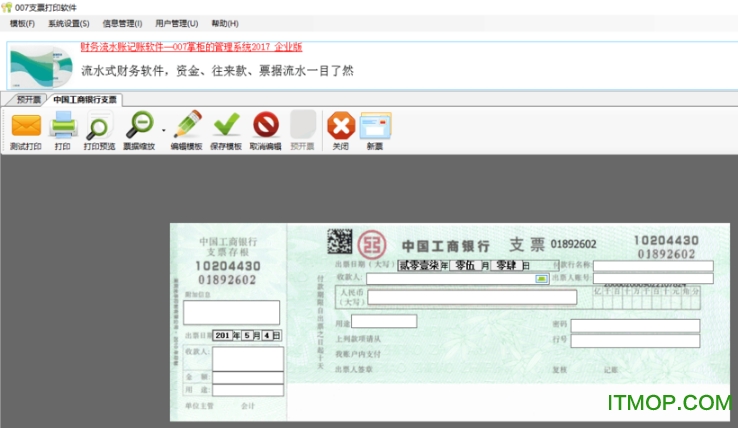Click the 用途 field on the cheque
This screenshot has height=428, width=738.
[x=384, y=322]
